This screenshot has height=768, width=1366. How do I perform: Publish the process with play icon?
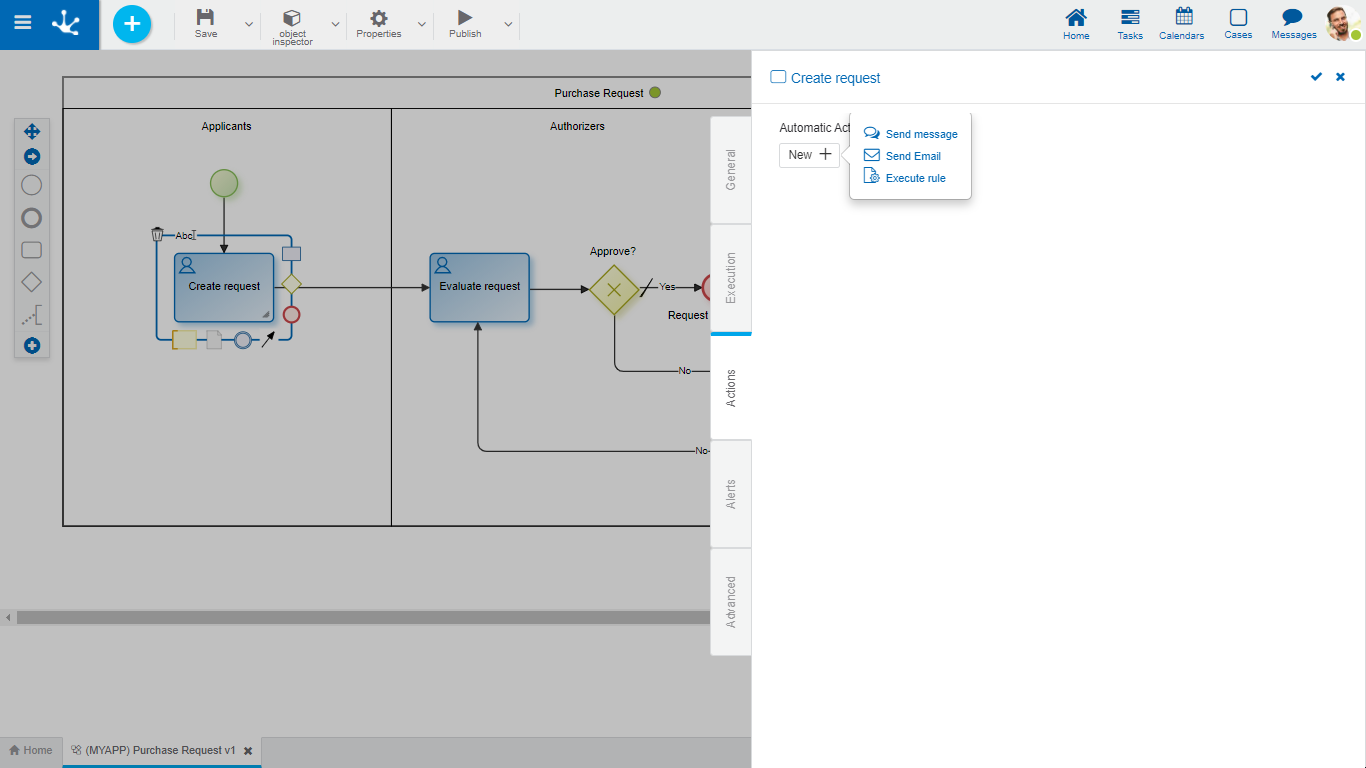pyautogui.click(x=465, y=24)
